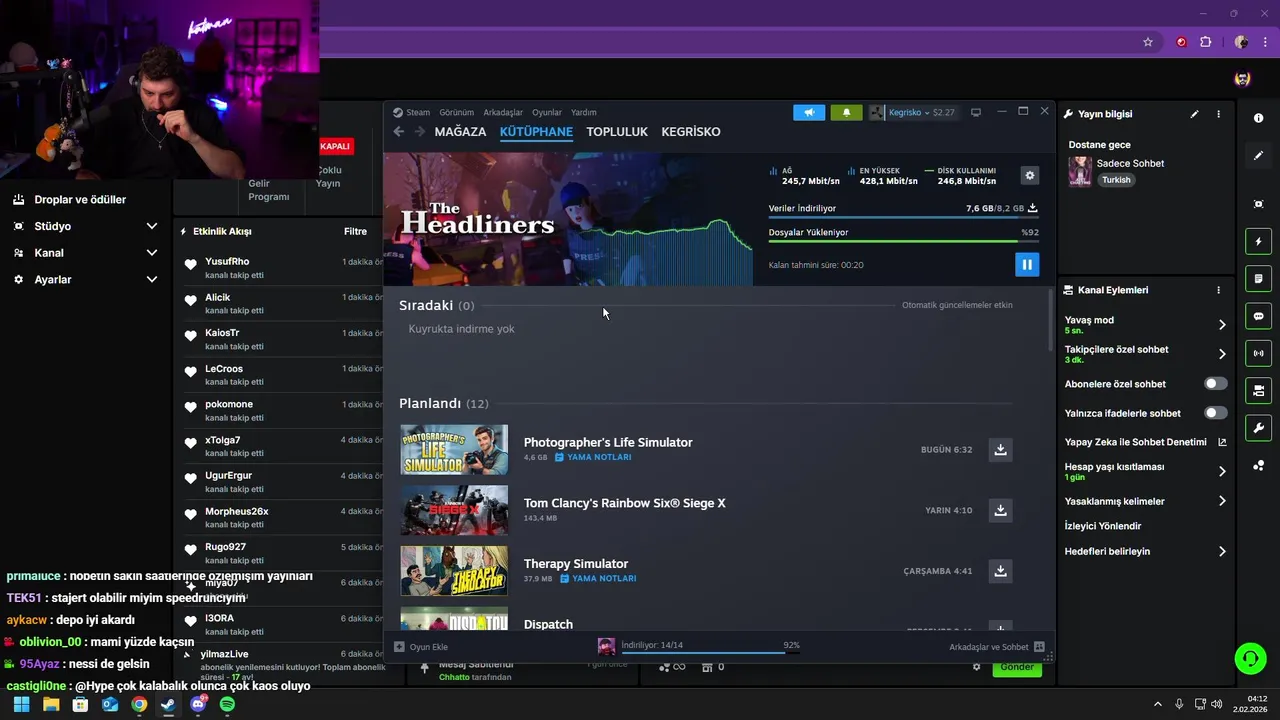The width and height of the screenshot is (1280, 720).
Task: Switch to the MAĞAZA tab
Action: click(x=460, y=132)
